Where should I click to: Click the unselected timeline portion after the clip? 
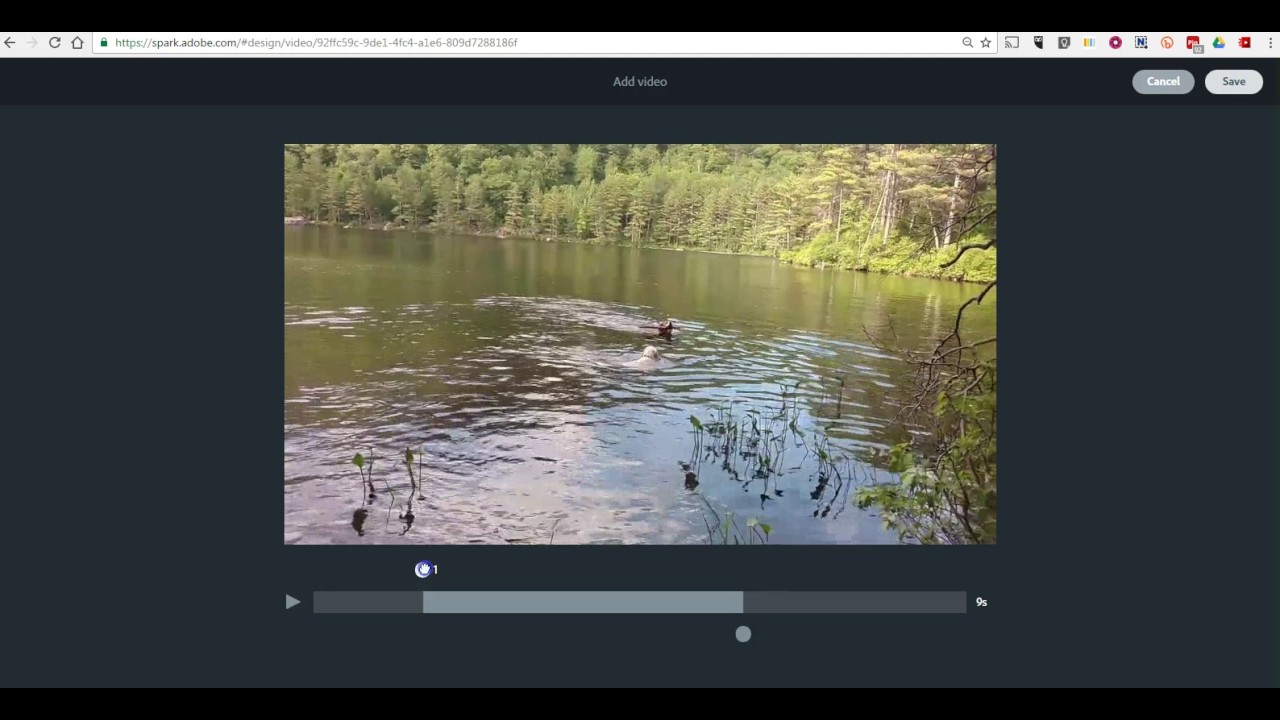[x=855, y=602]
